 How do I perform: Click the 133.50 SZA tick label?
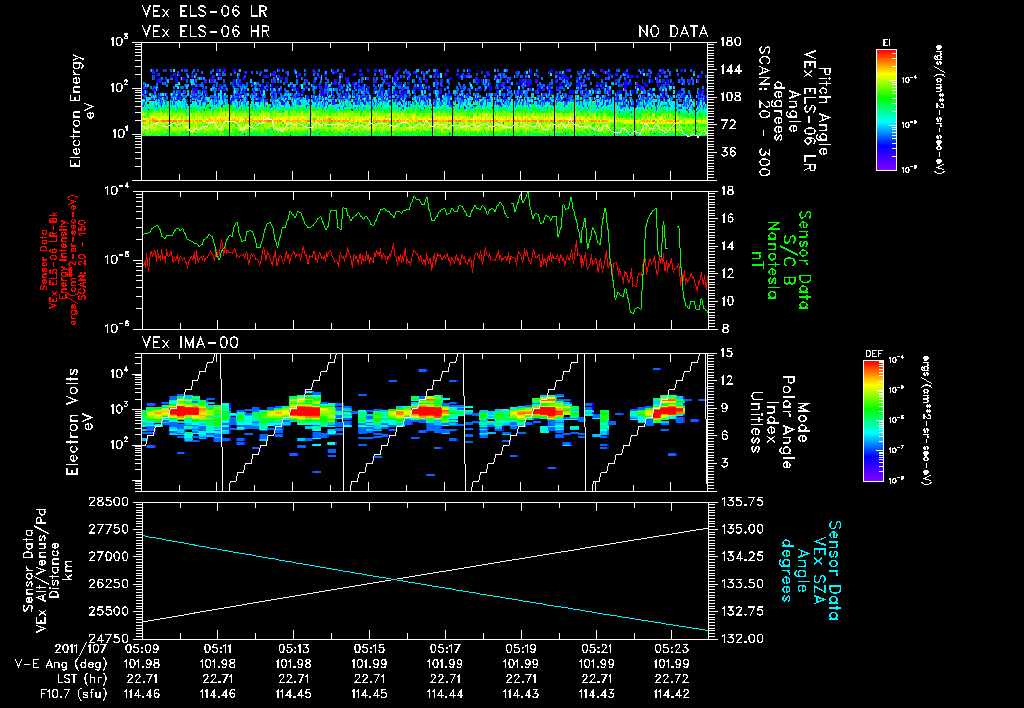tap(740, 583)
